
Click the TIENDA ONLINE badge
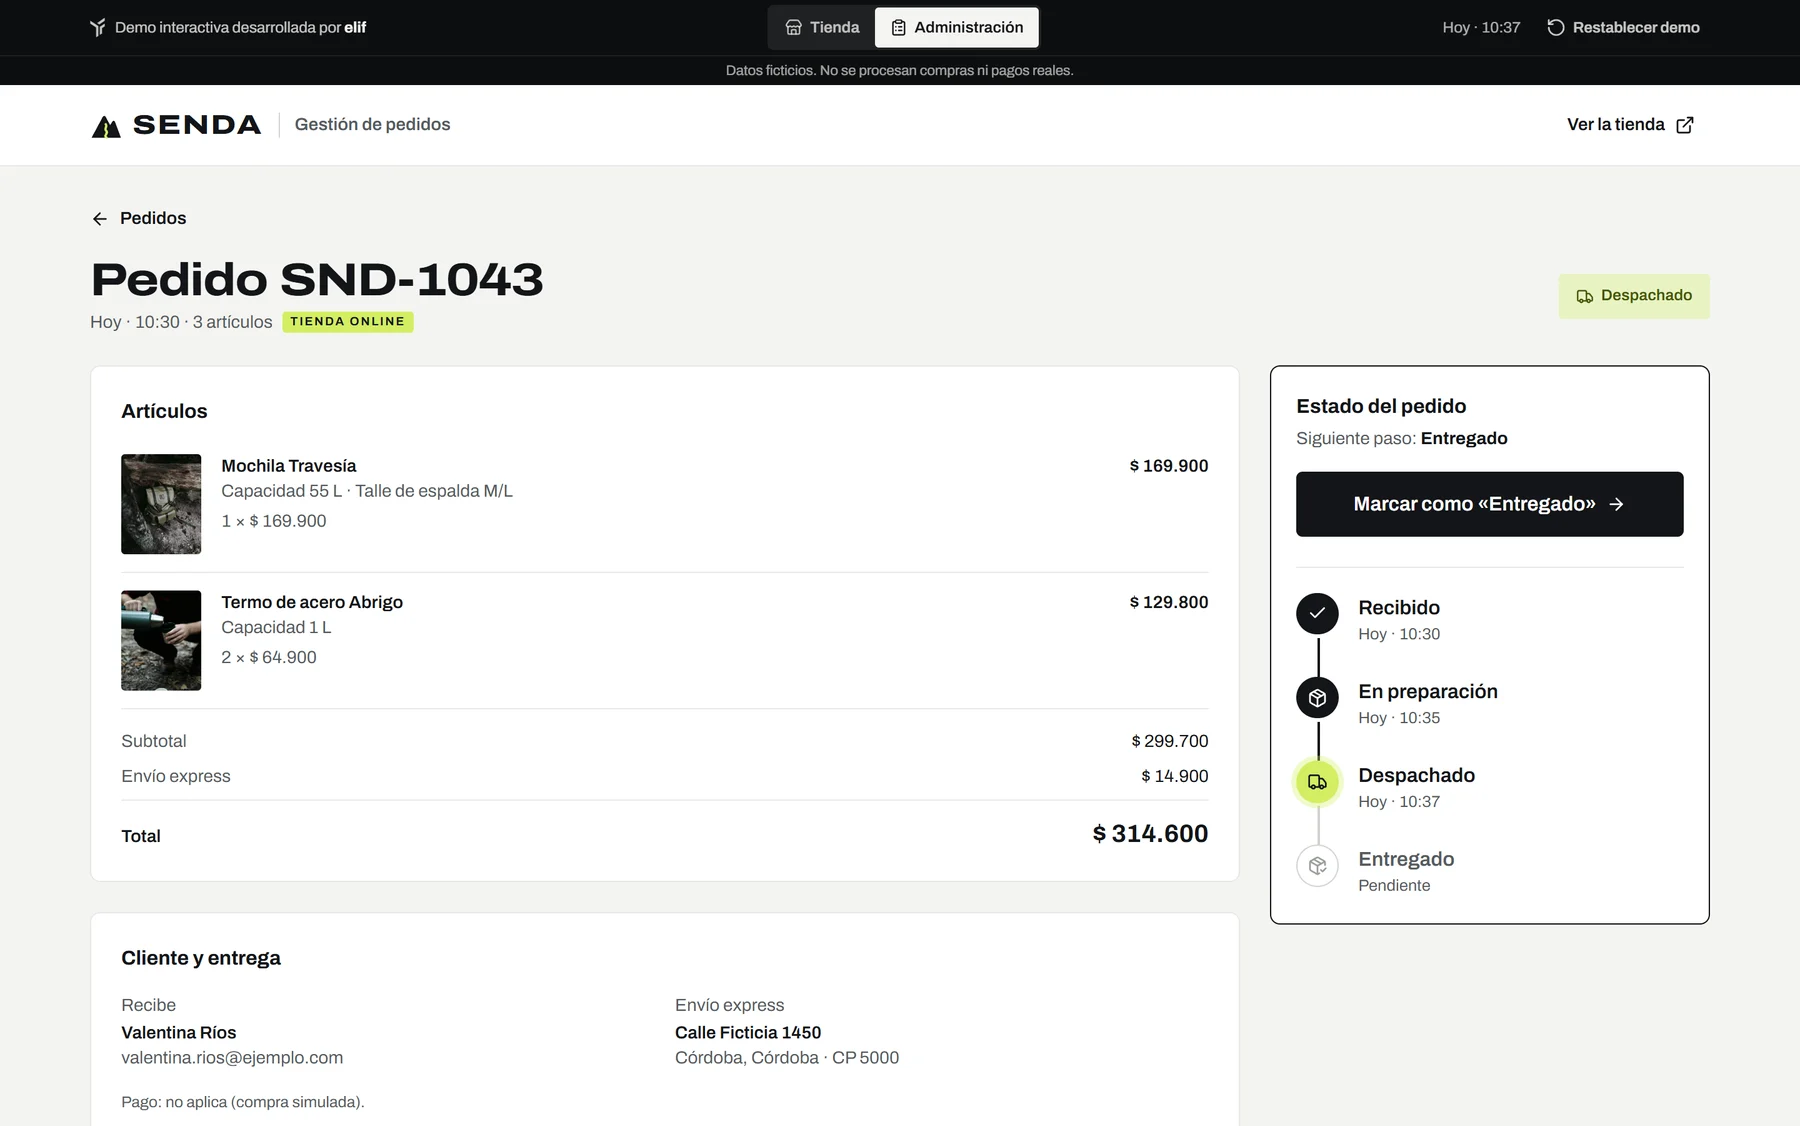pos(348,322)
